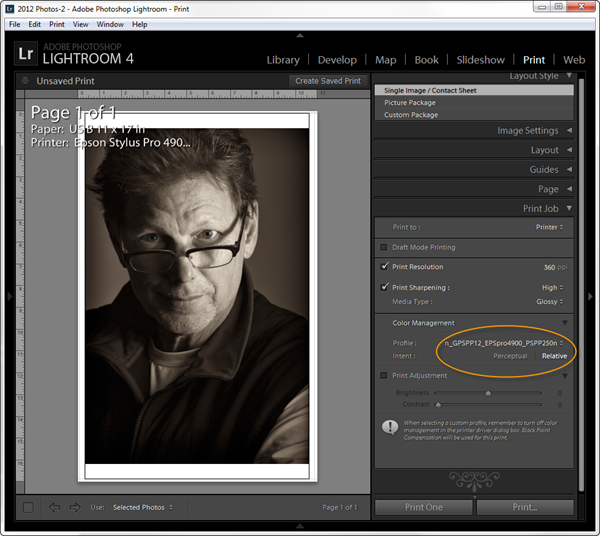Screen dimensions: 600x536
Task: Uncheck Print Resolution checkbox
Action: (x=385, y=267)
